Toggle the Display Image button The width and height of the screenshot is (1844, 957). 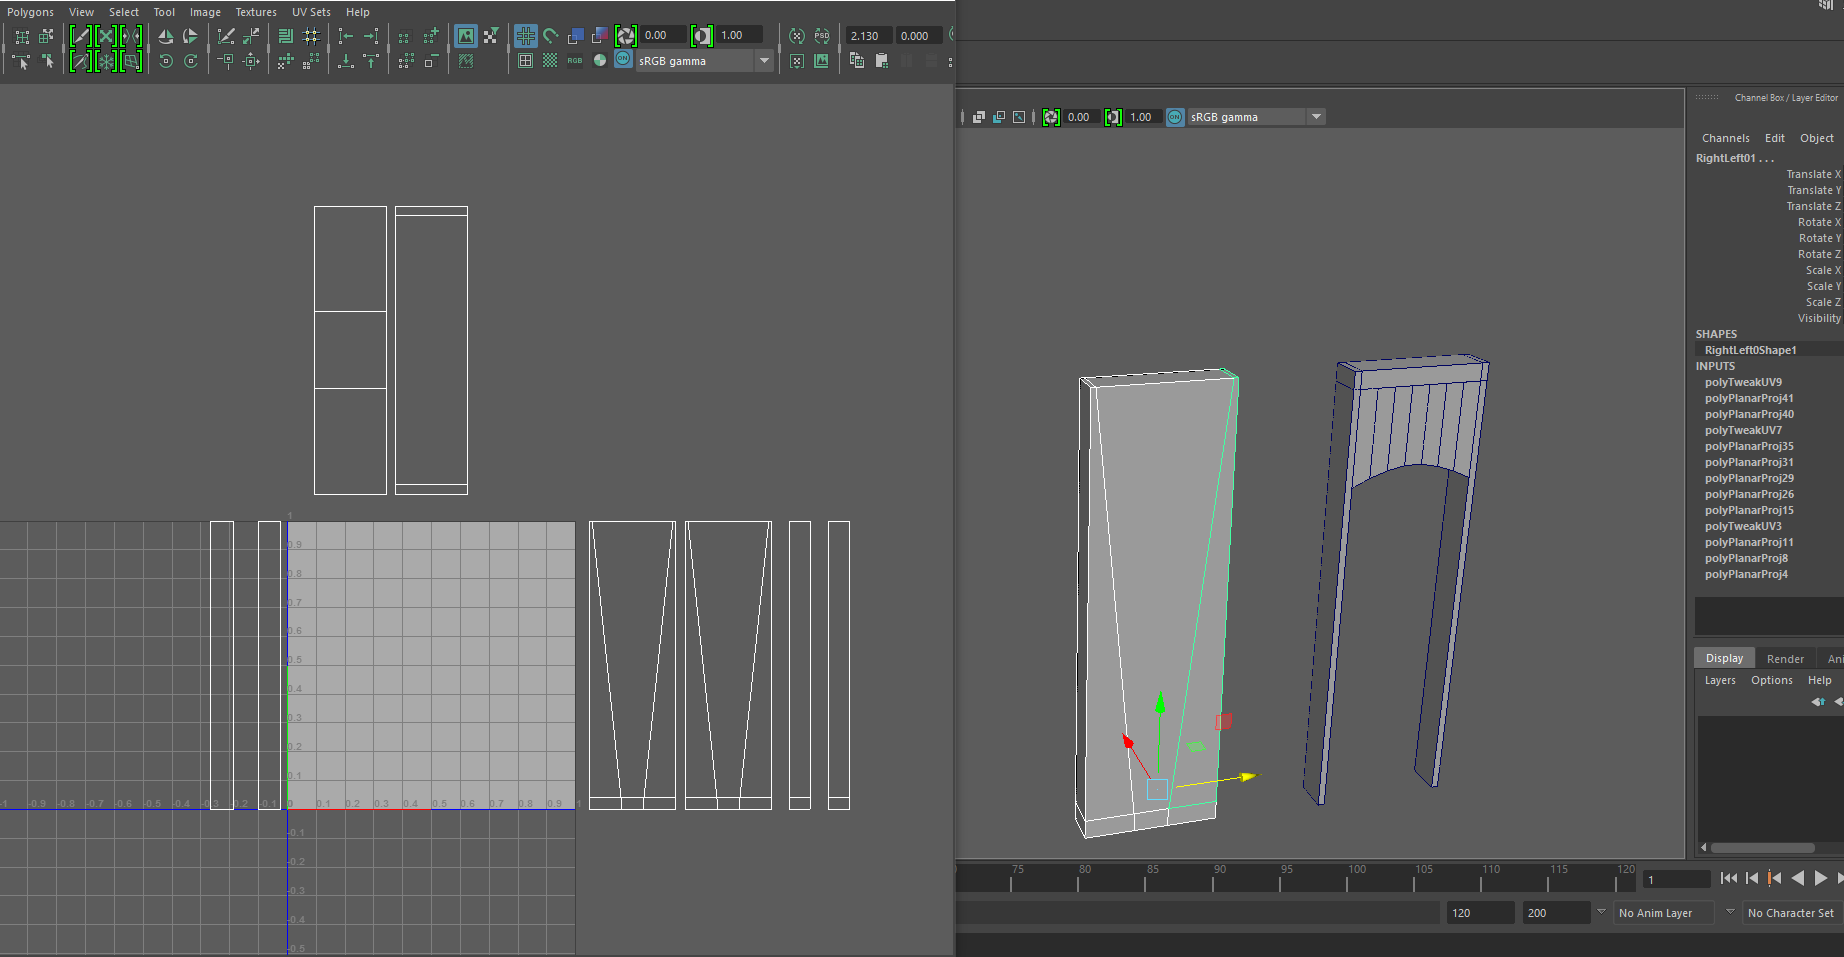pyautogui.click(x=466, y=35)
